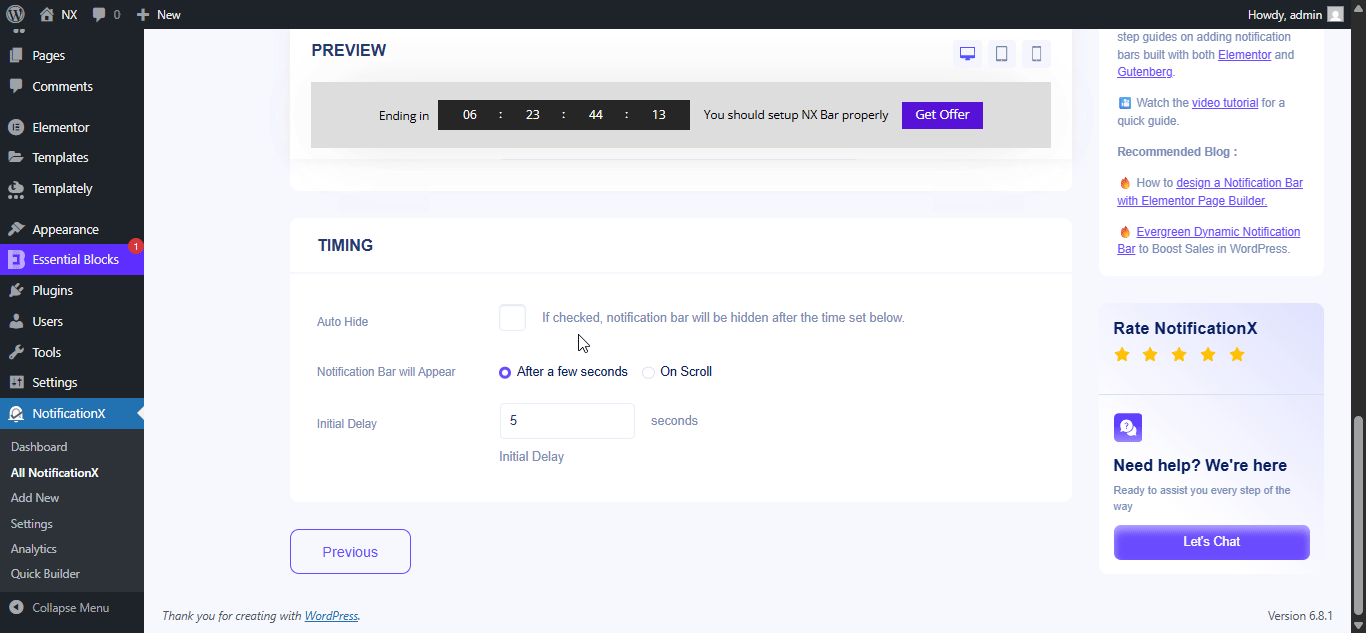
Task: Click the Previous button
Action: [x=350, y=552]
